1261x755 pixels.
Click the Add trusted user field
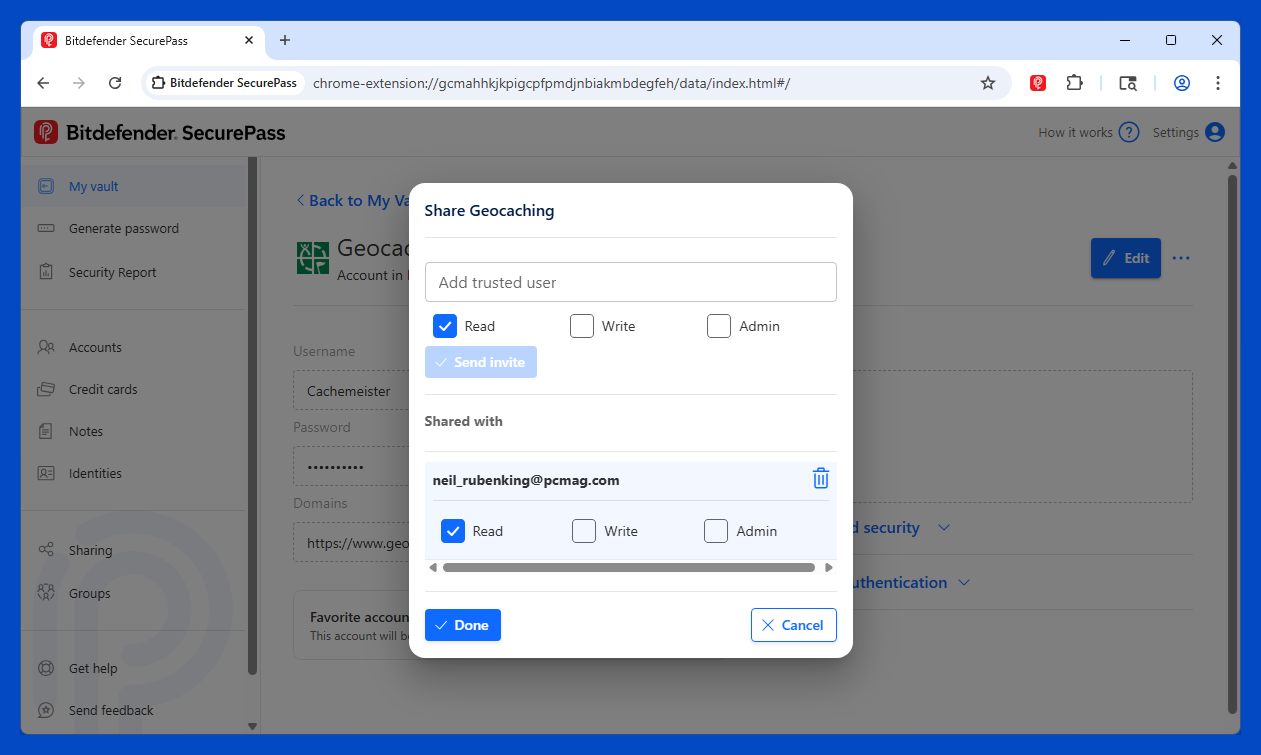pos(631,282)
